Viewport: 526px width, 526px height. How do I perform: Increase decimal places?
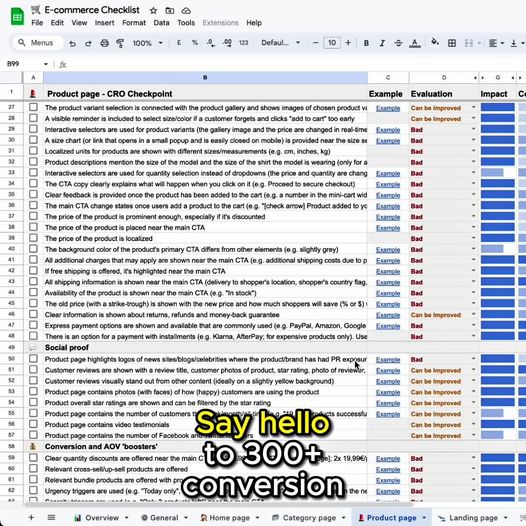(227, 43)
